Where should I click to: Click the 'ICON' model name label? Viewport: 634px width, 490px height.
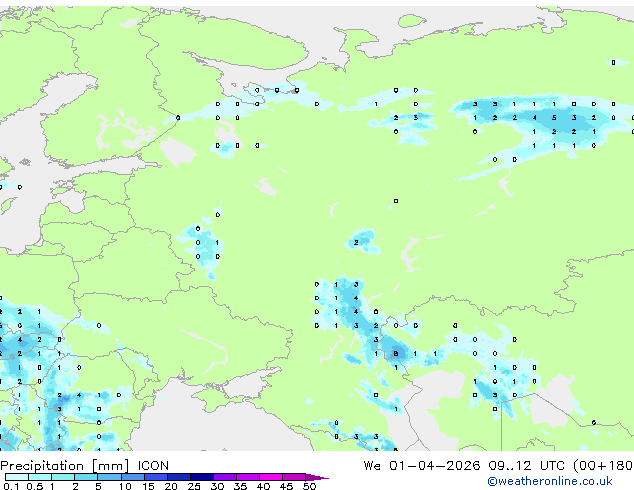(153, 465)
